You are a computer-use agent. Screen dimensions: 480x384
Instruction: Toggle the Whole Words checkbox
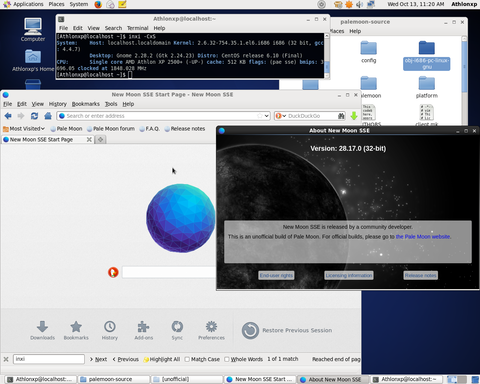point(227,359)
